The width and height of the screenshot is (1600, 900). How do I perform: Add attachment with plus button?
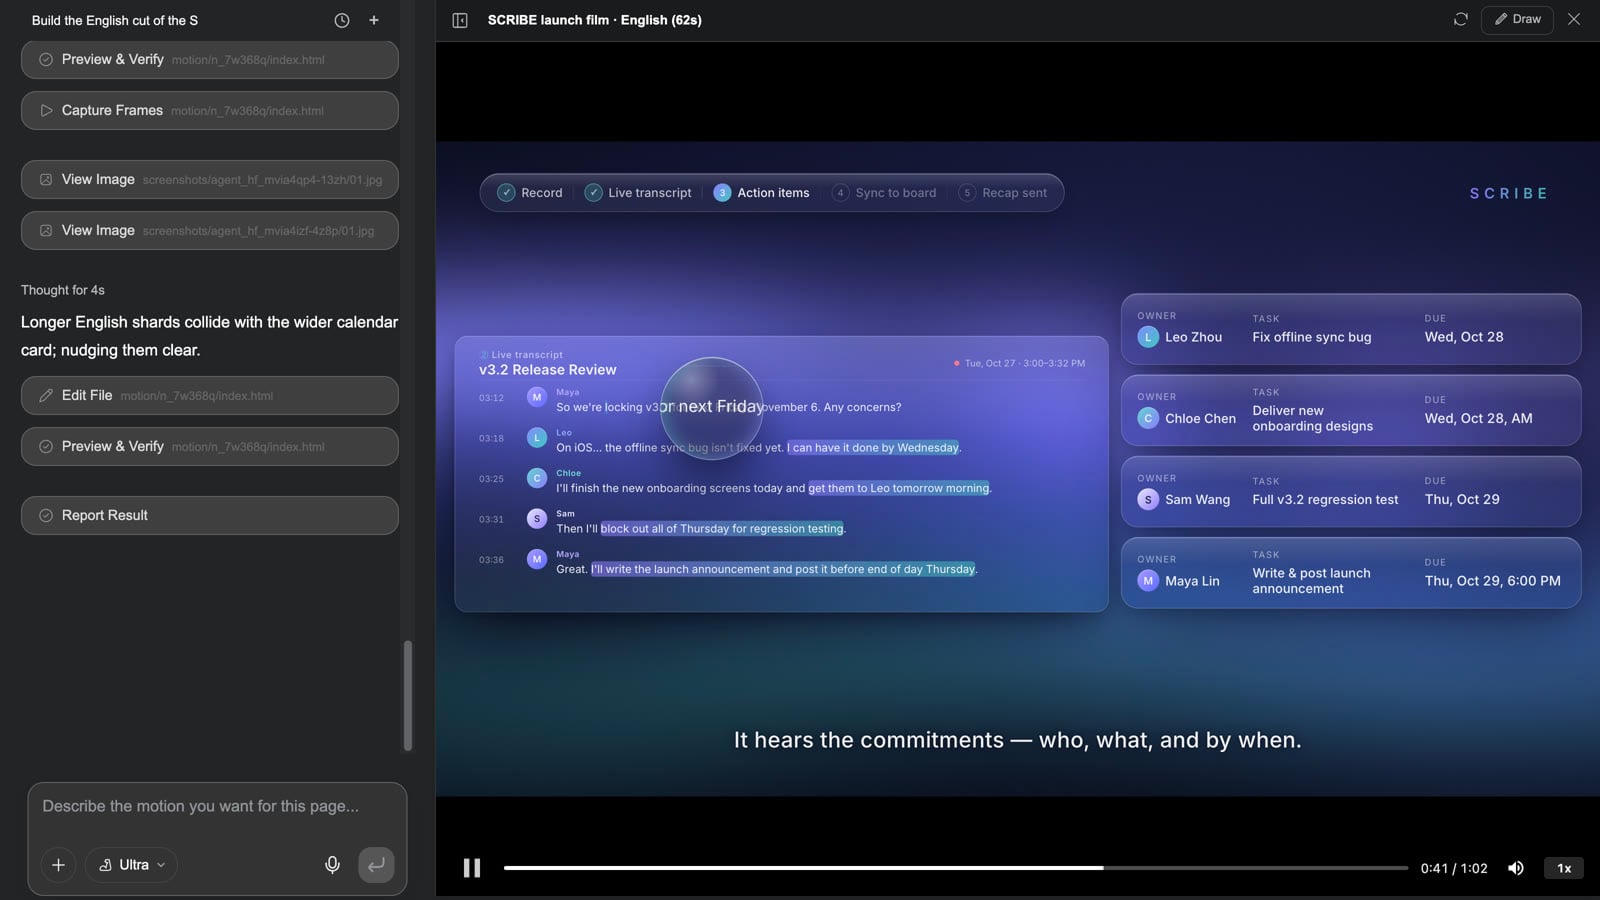coord(58,865)
